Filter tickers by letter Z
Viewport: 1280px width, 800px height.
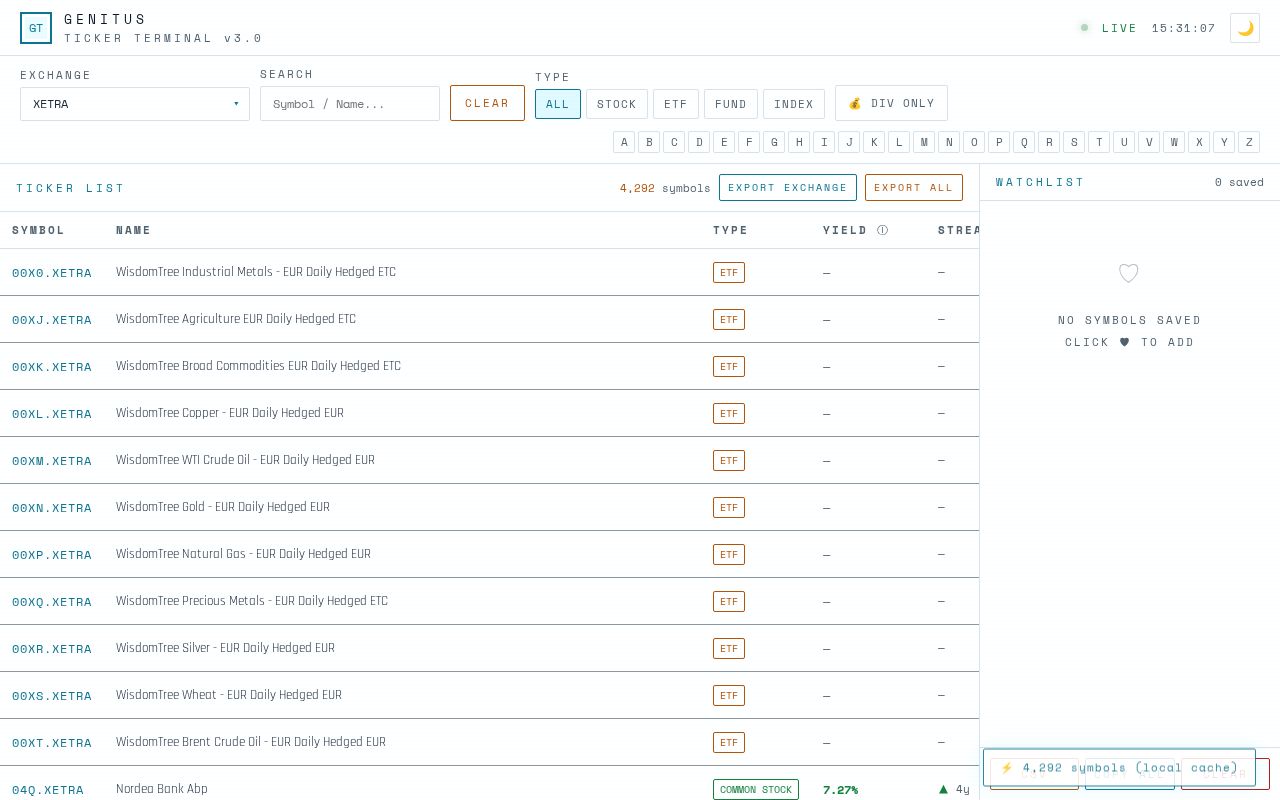(1249, 142)
